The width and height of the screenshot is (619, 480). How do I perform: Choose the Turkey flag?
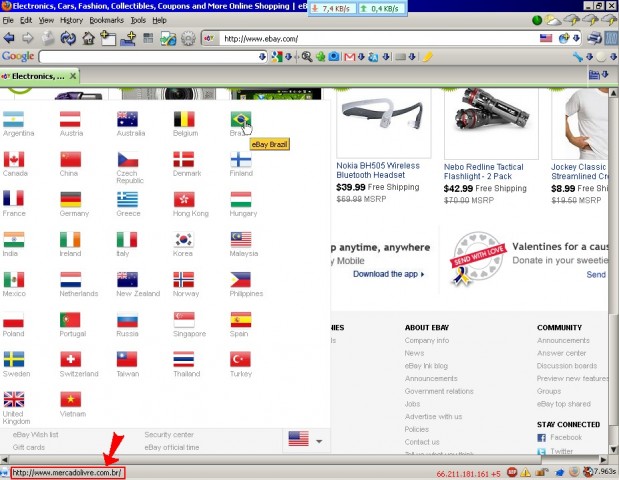(x=240, y=360)
